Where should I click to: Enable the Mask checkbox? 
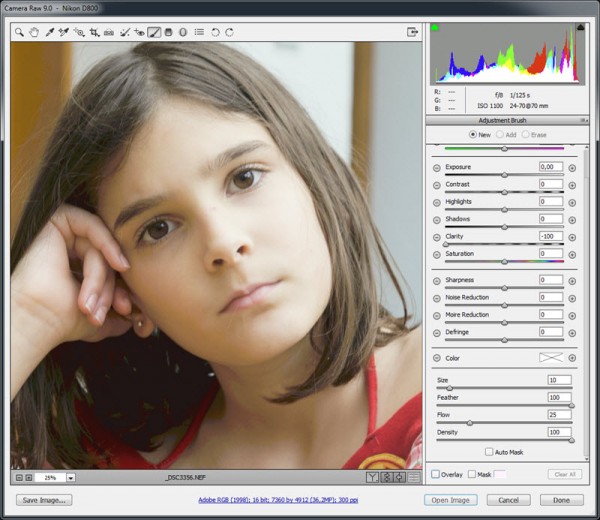click(472, 474)
